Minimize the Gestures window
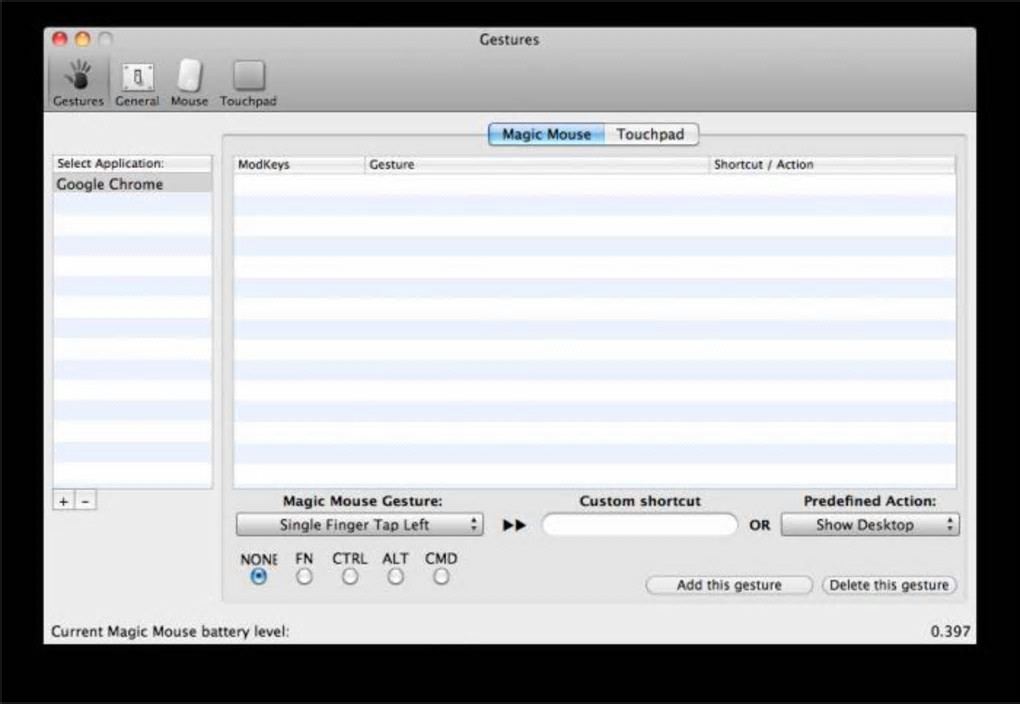Screen dimensions: 1020x704 pos(83,39)
